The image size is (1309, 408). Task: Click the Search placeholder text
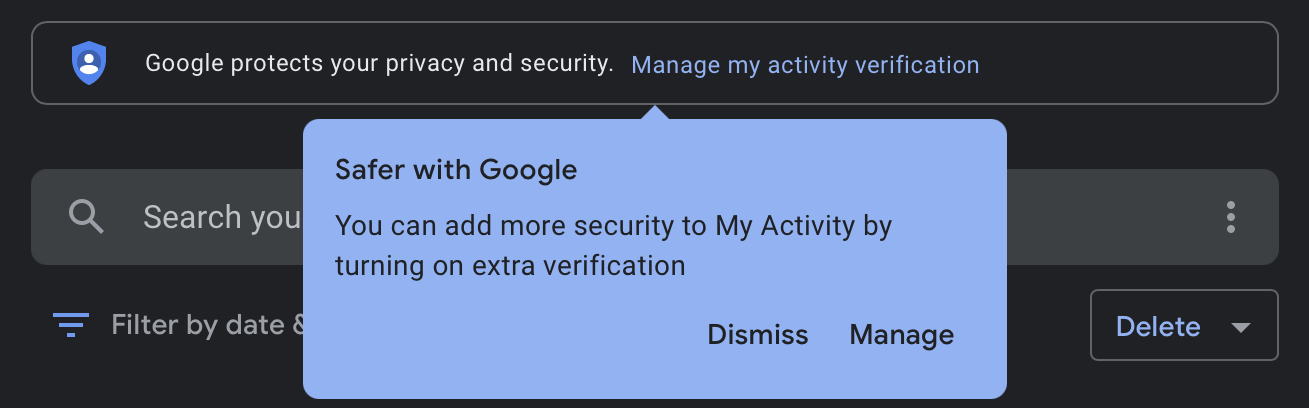click(223, 217)
